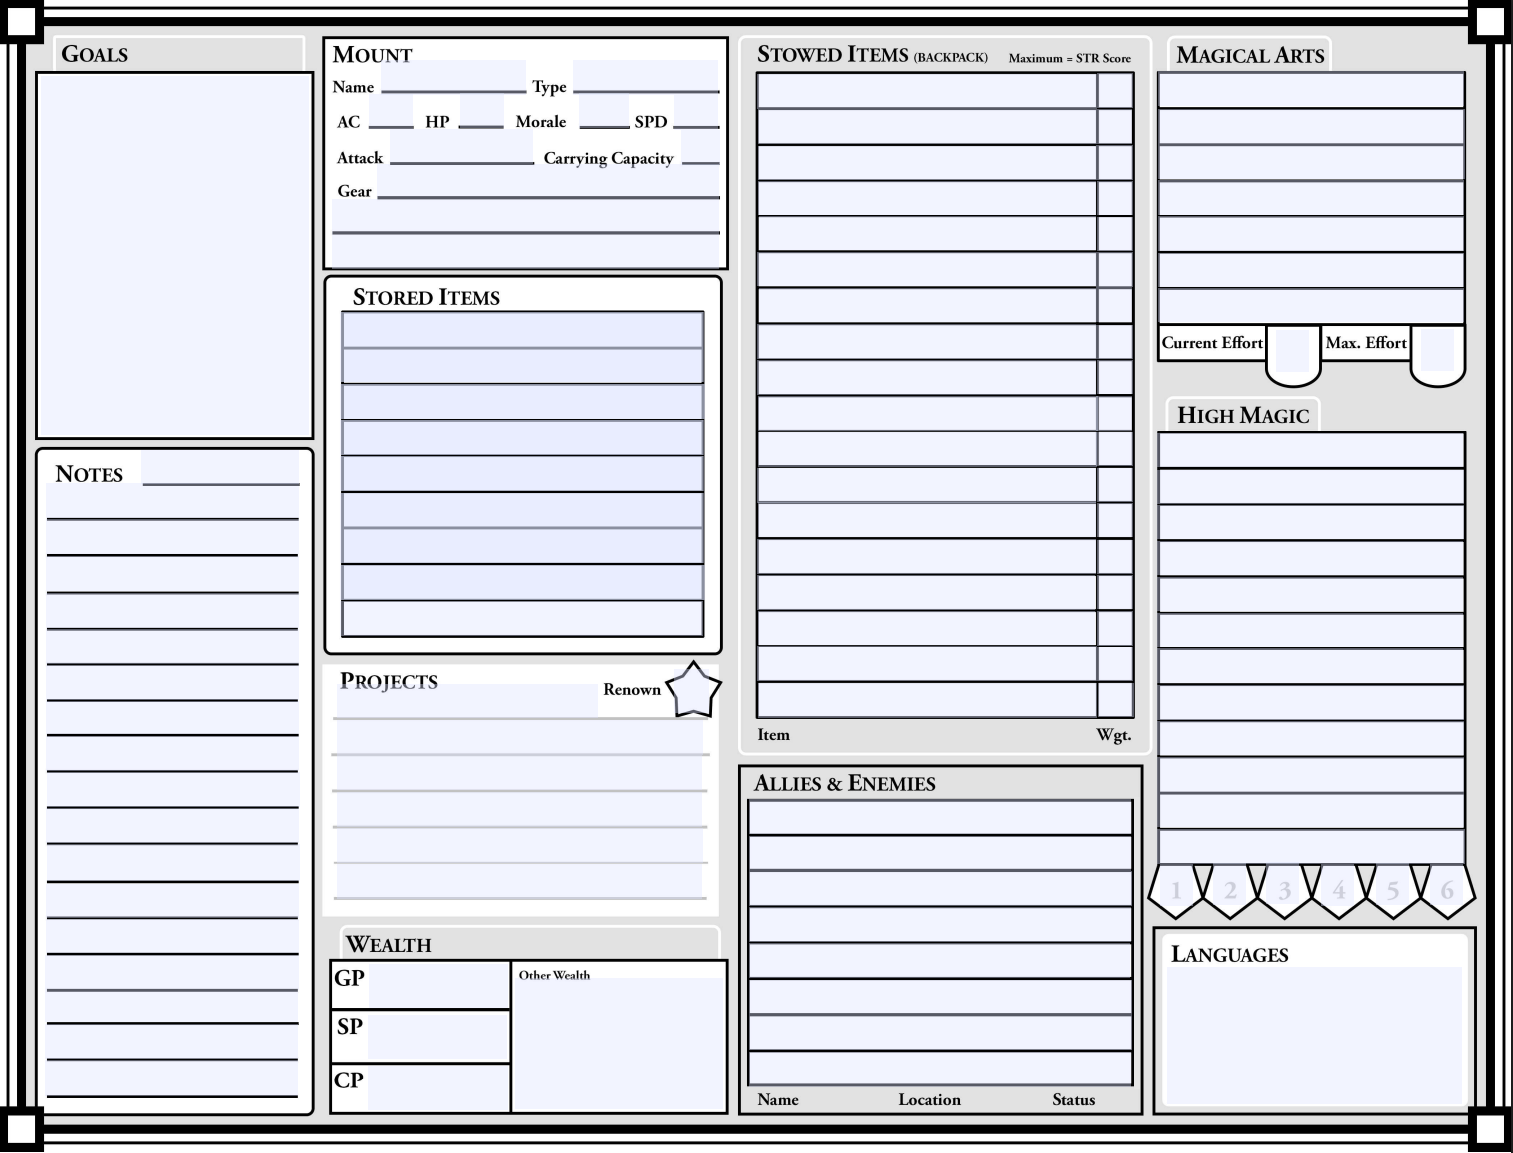Click the Mount Type field

tap(645, 77)
